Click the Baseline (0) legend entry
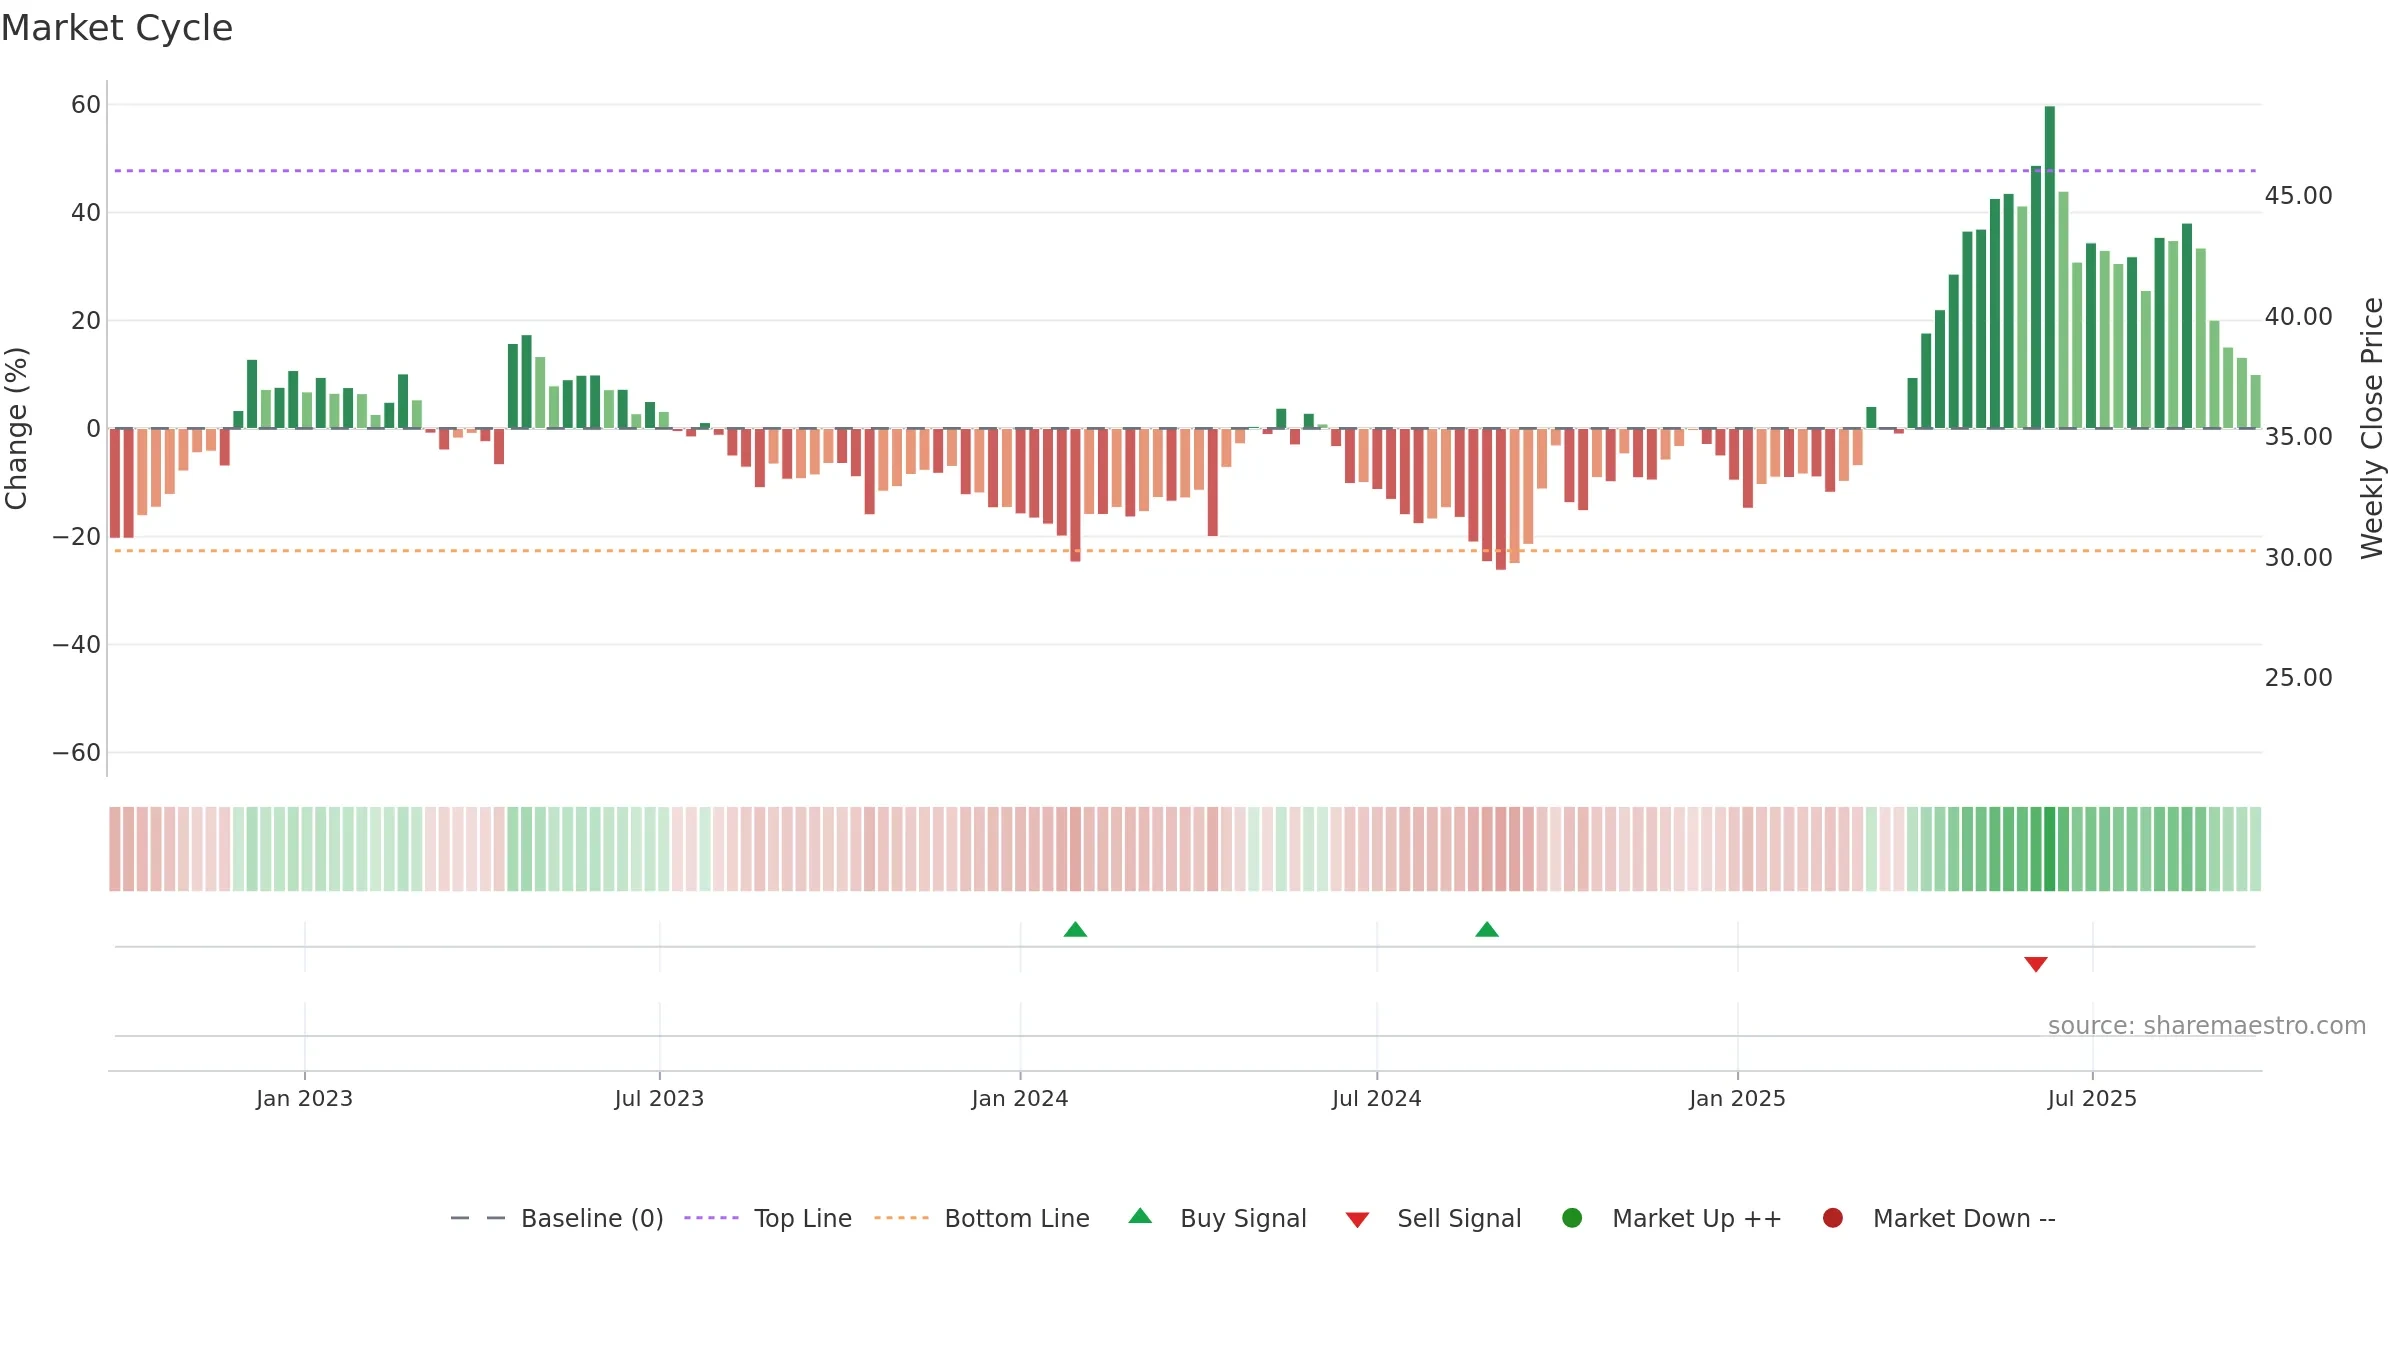Viewport: 2400px width, 1350px height. (557, 1218)
